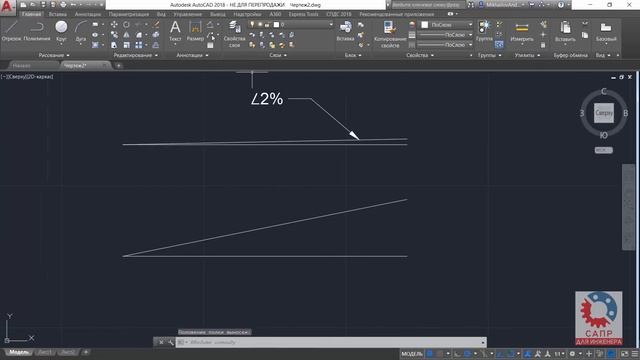Toggle clean screen icon in status bar
Viewport: 640px width, 360px height.
click(x=624, y=353)
